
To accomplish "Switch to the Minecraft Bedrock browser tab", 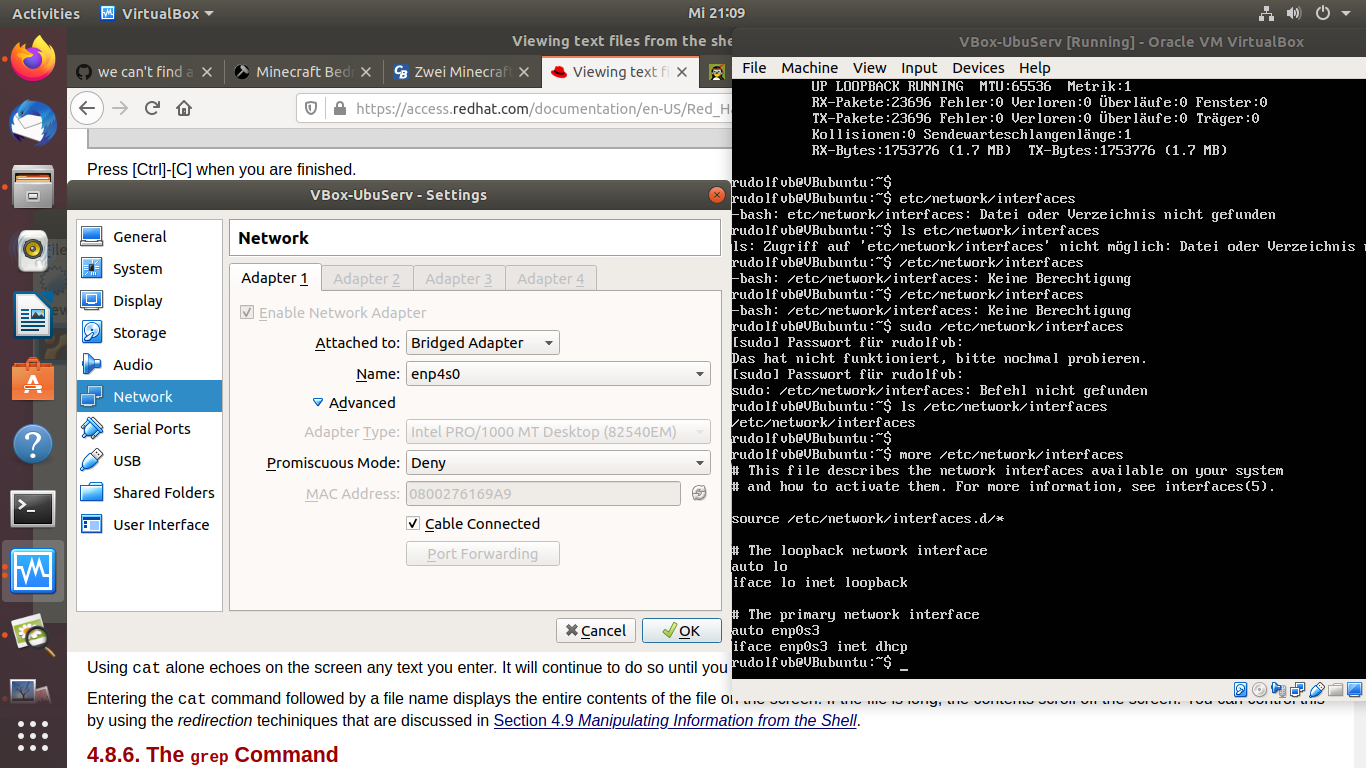I will (303, 72).
